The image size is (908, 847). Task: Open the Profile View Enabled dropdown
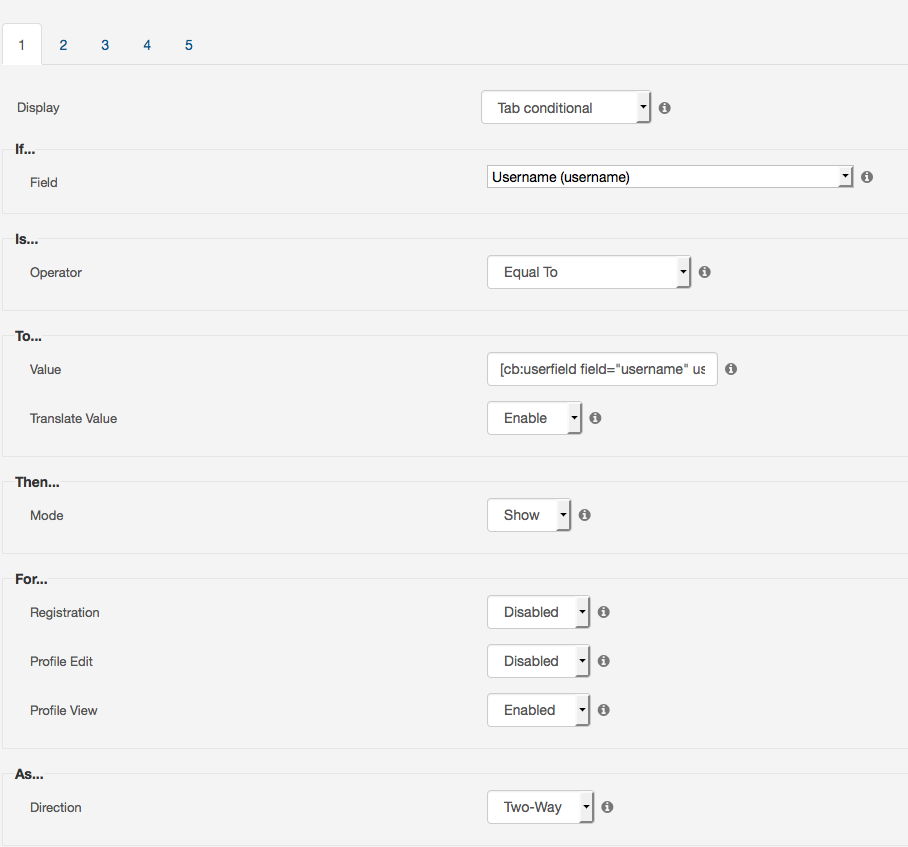[x=539, y=710]
